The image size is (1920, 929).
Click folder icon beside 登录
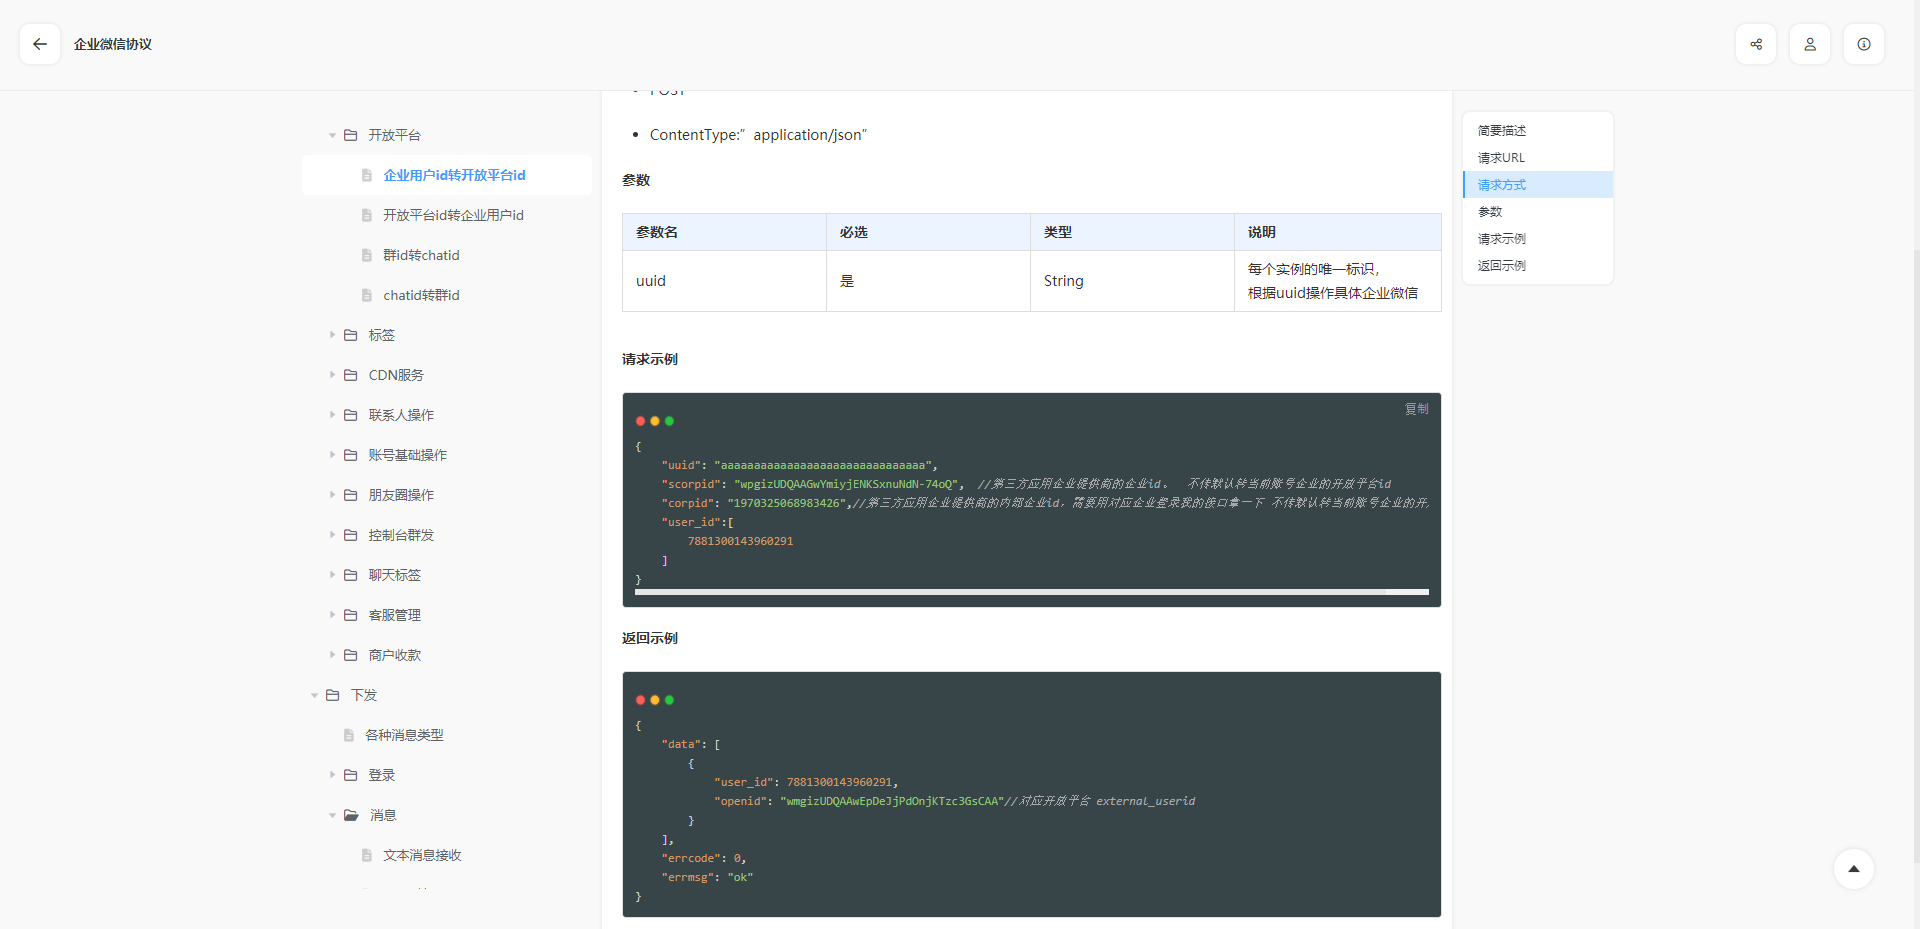[x=351, y=775]
